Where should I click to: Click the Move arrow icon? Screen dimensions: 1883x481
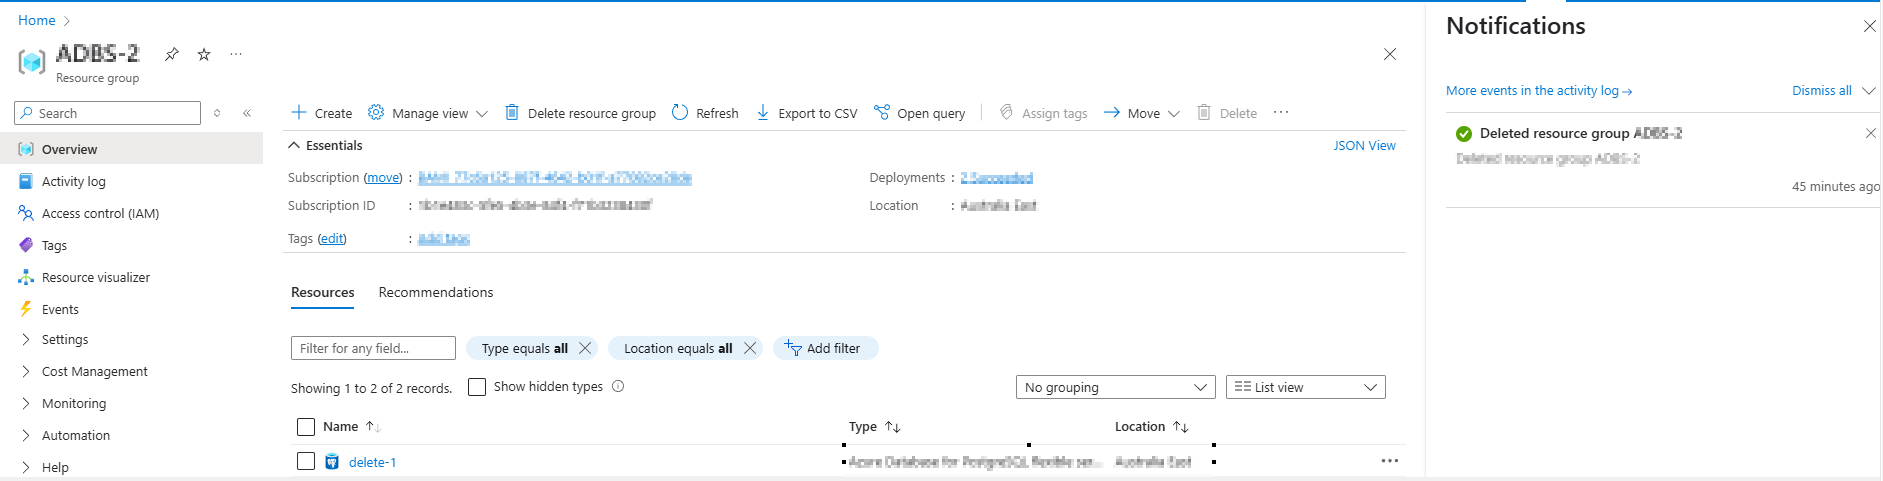point(1112,112)
